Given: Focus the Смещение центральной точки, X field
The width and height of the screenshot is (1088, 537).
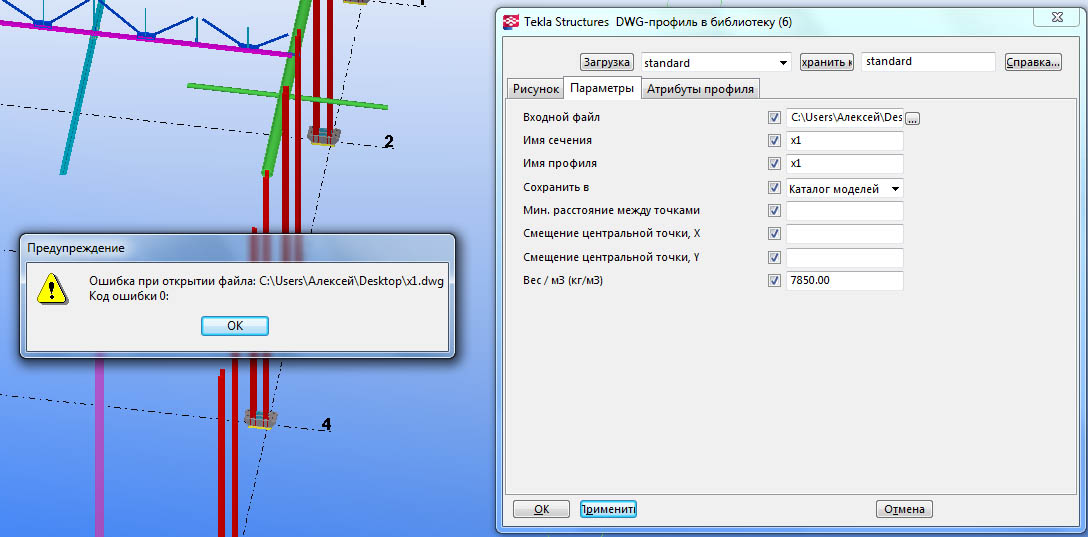Looking at the screenshot, I should click(844, 234).
